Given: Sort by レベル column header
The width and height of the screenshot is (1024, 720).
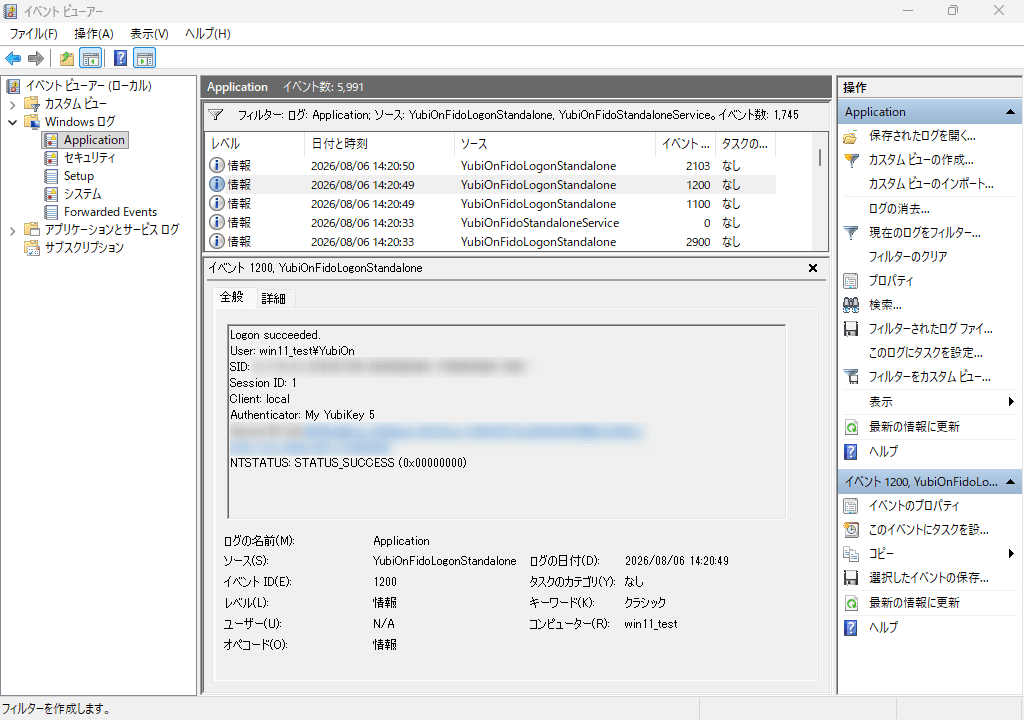Looking at the screenshot, I should click(x=255, y=144).
